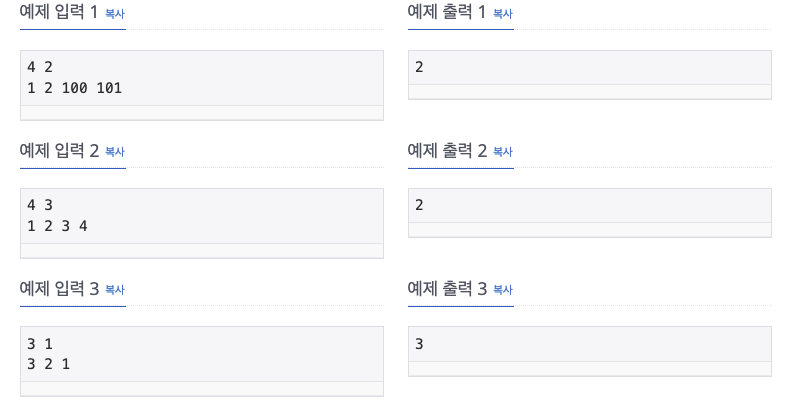This screenshot has width=791, height=401.
Task: Click the '1 2 100 101' line
Action: pyautogui.click(x=74, y=88)
